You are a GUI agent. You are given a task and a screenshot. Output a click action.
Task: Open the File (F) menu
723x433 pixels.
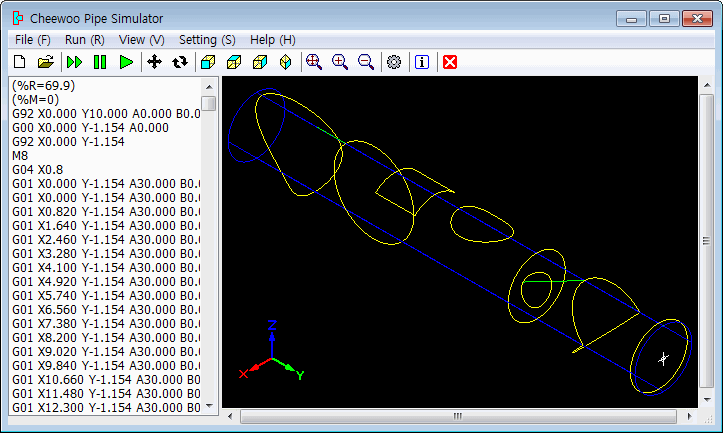[x=32, y=40]
